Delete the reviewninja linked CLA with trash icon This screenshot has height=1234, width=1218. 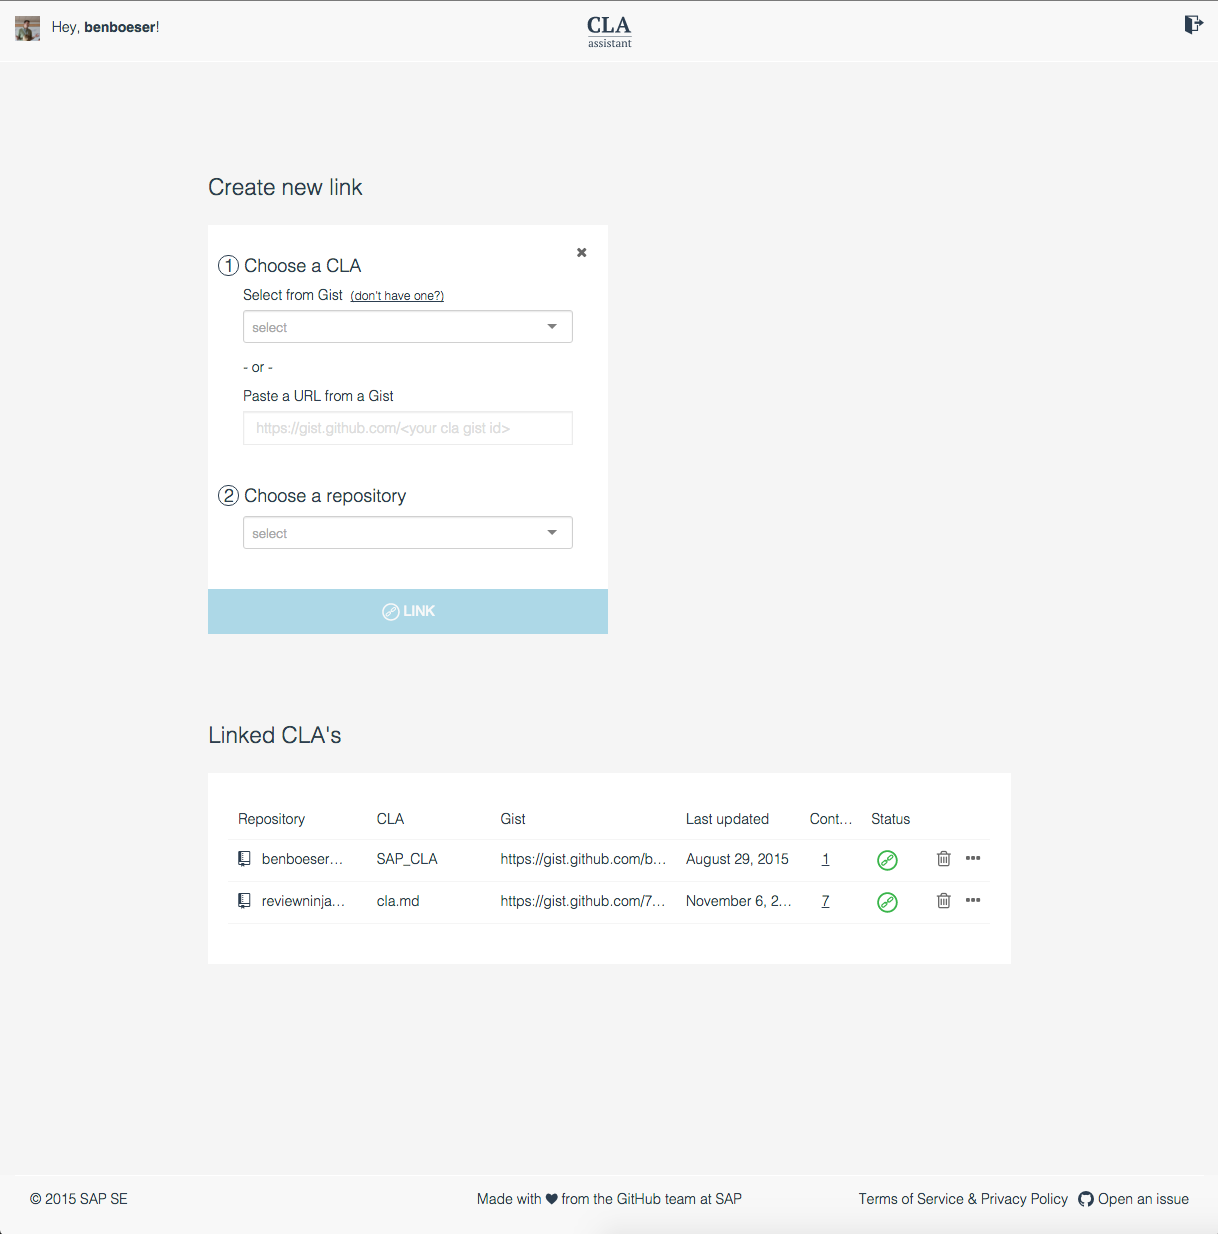click(943, 901)
